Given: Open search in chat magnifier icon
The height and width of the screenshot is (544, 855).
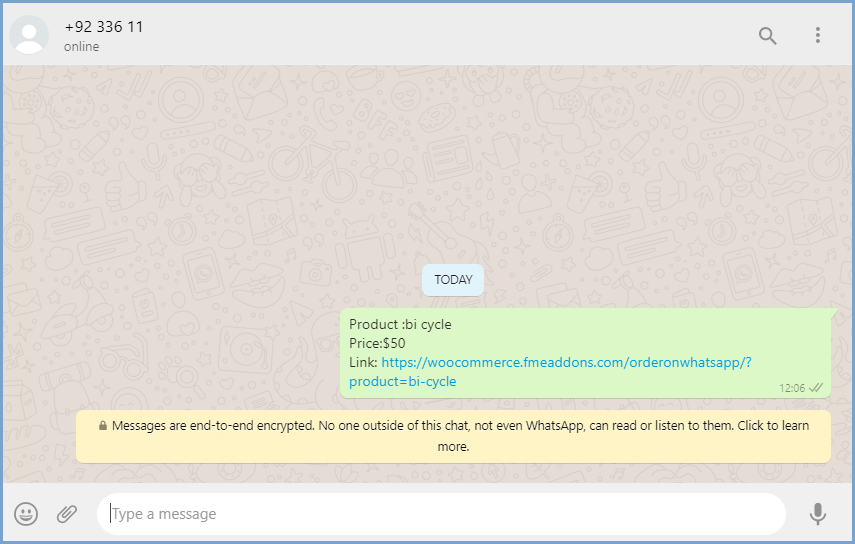Looking at the screenshot, I should coord(767,35).
